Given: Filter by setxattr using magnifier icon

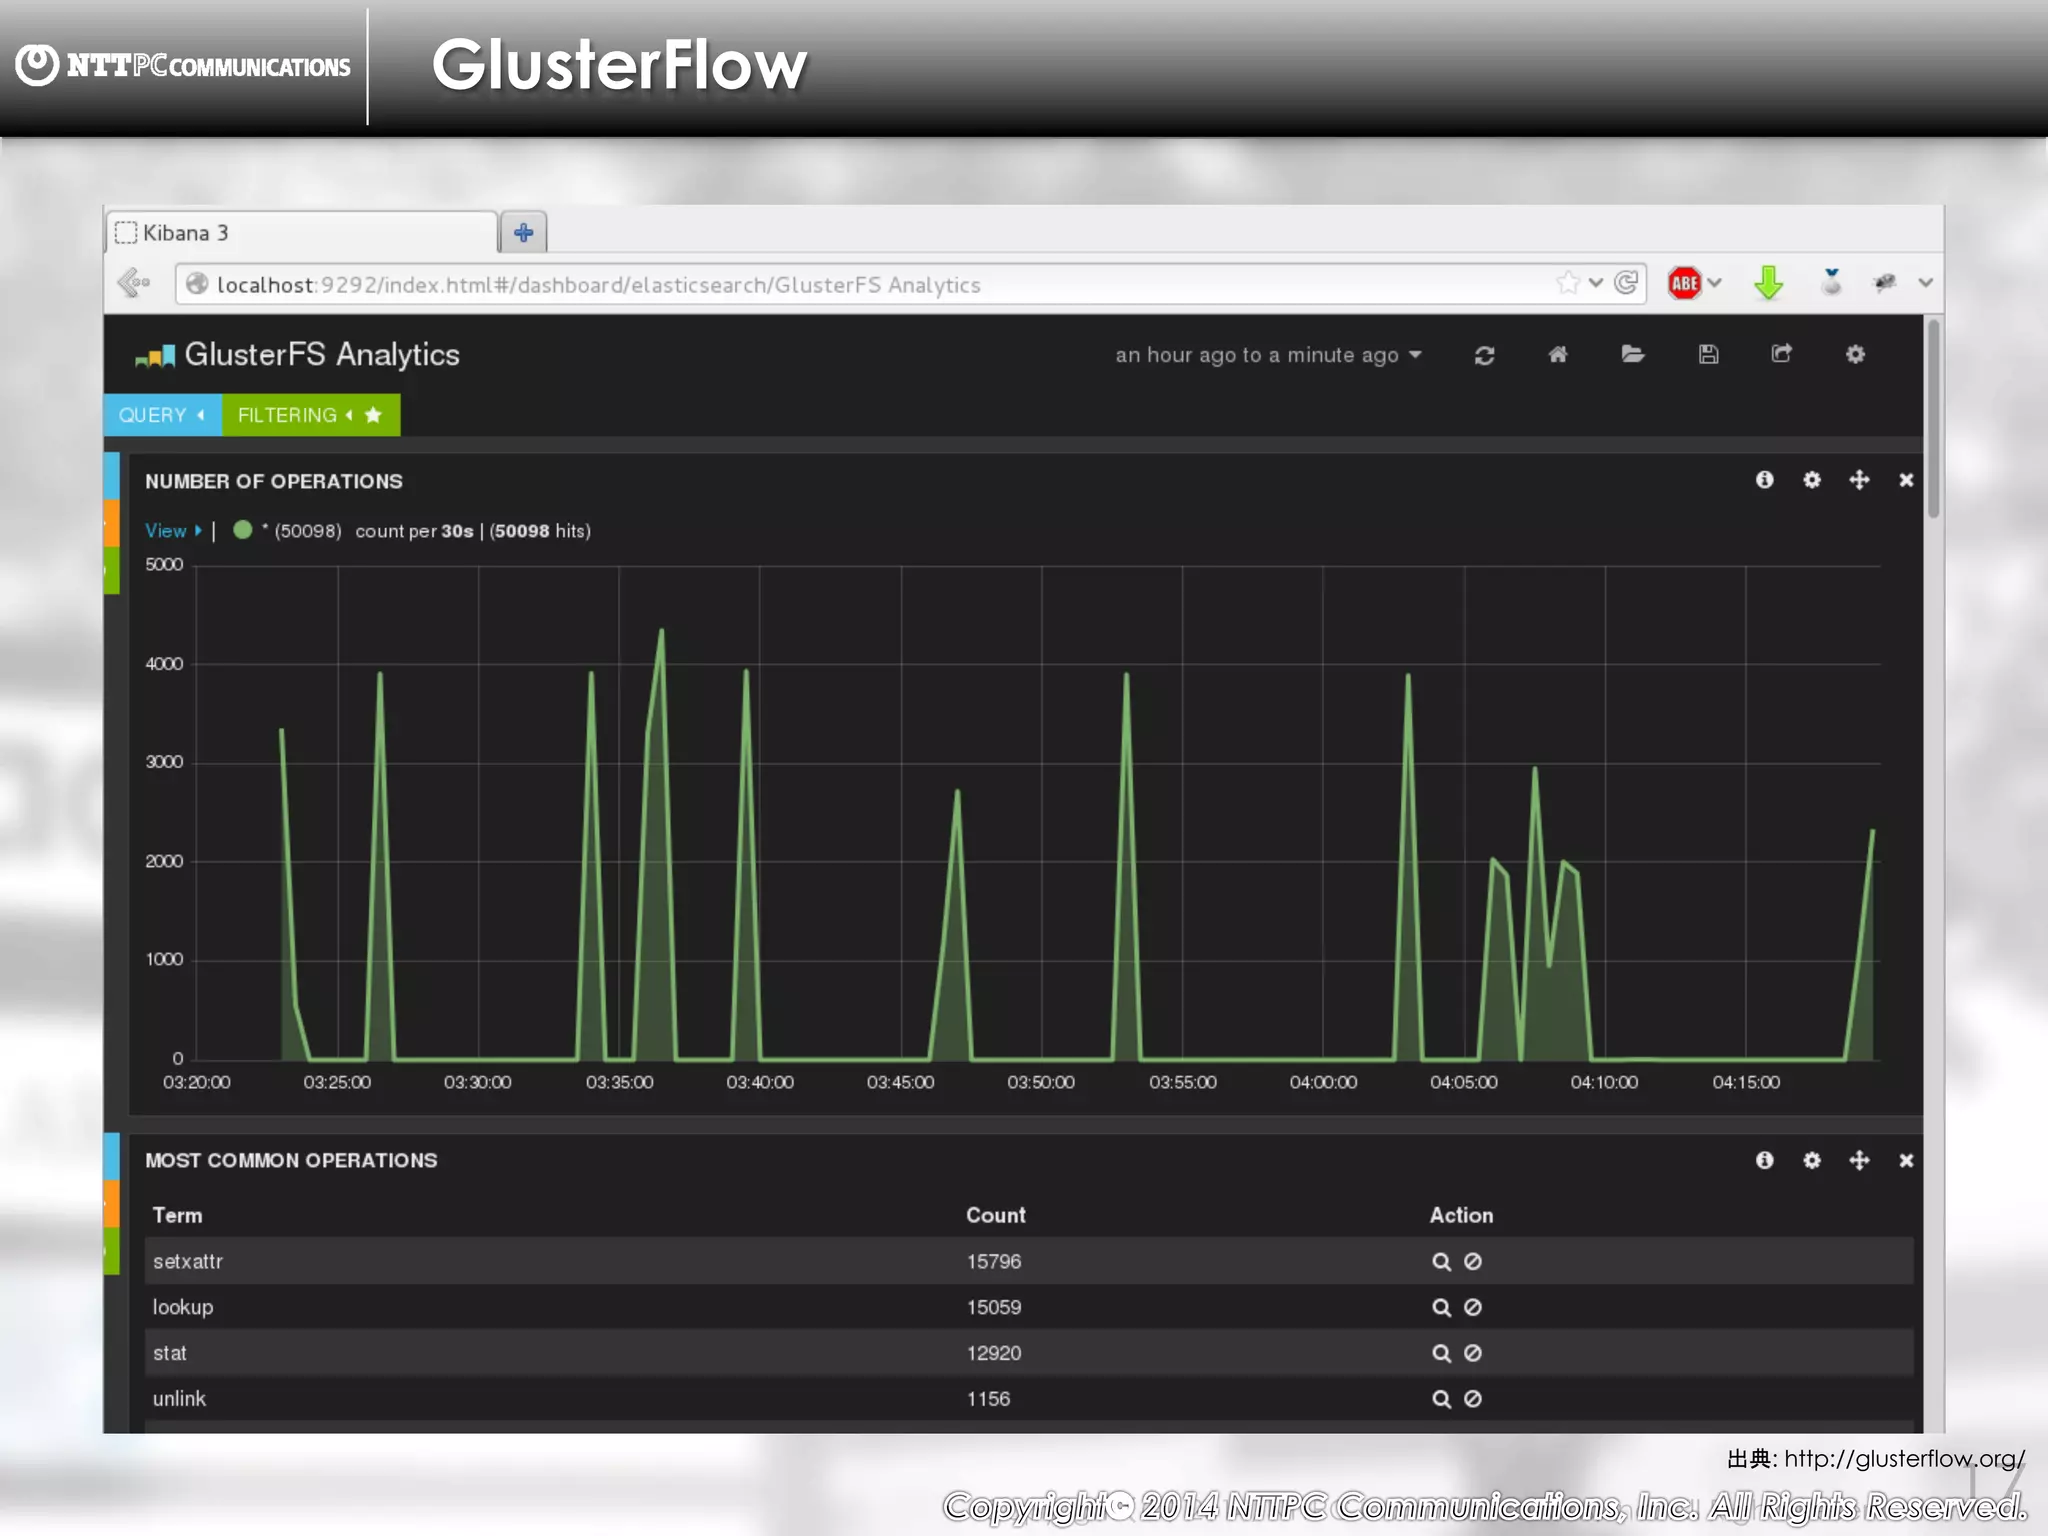Looking at the screenshot, I should coord(1441,1262).
